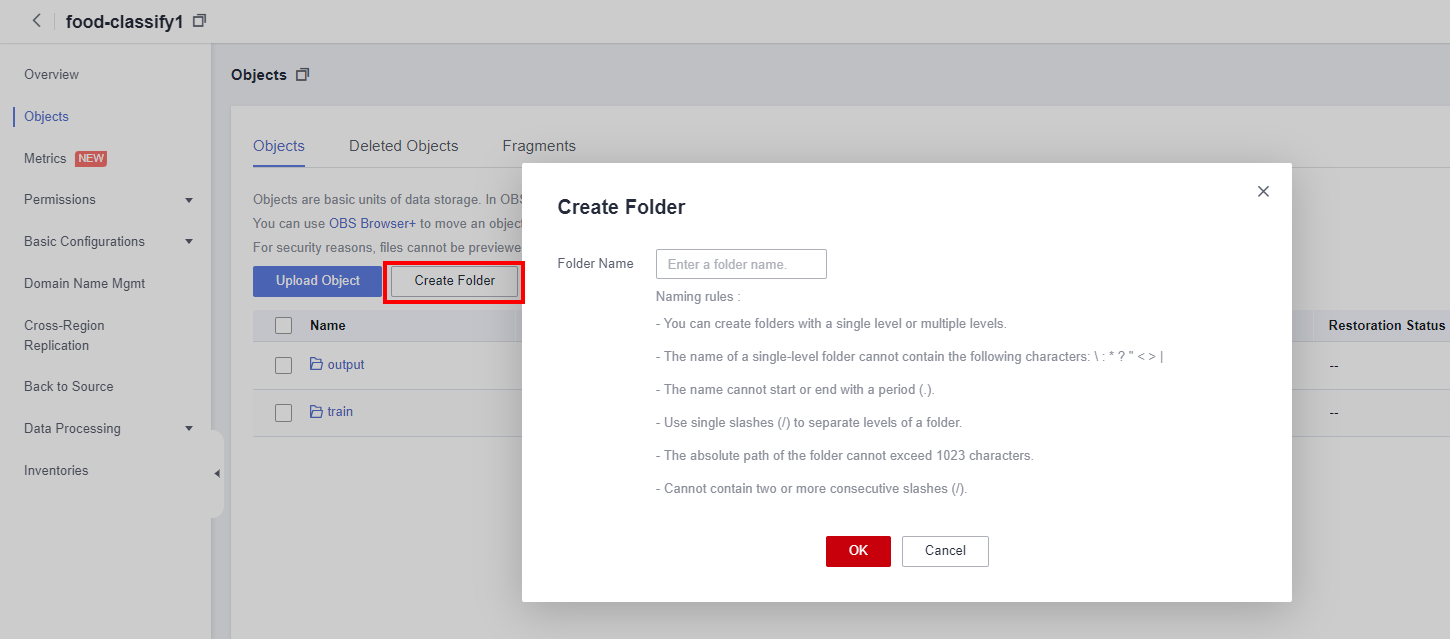Check the box for the train folder
This screenshot has width=1450, height=639.
click(283, 413)
